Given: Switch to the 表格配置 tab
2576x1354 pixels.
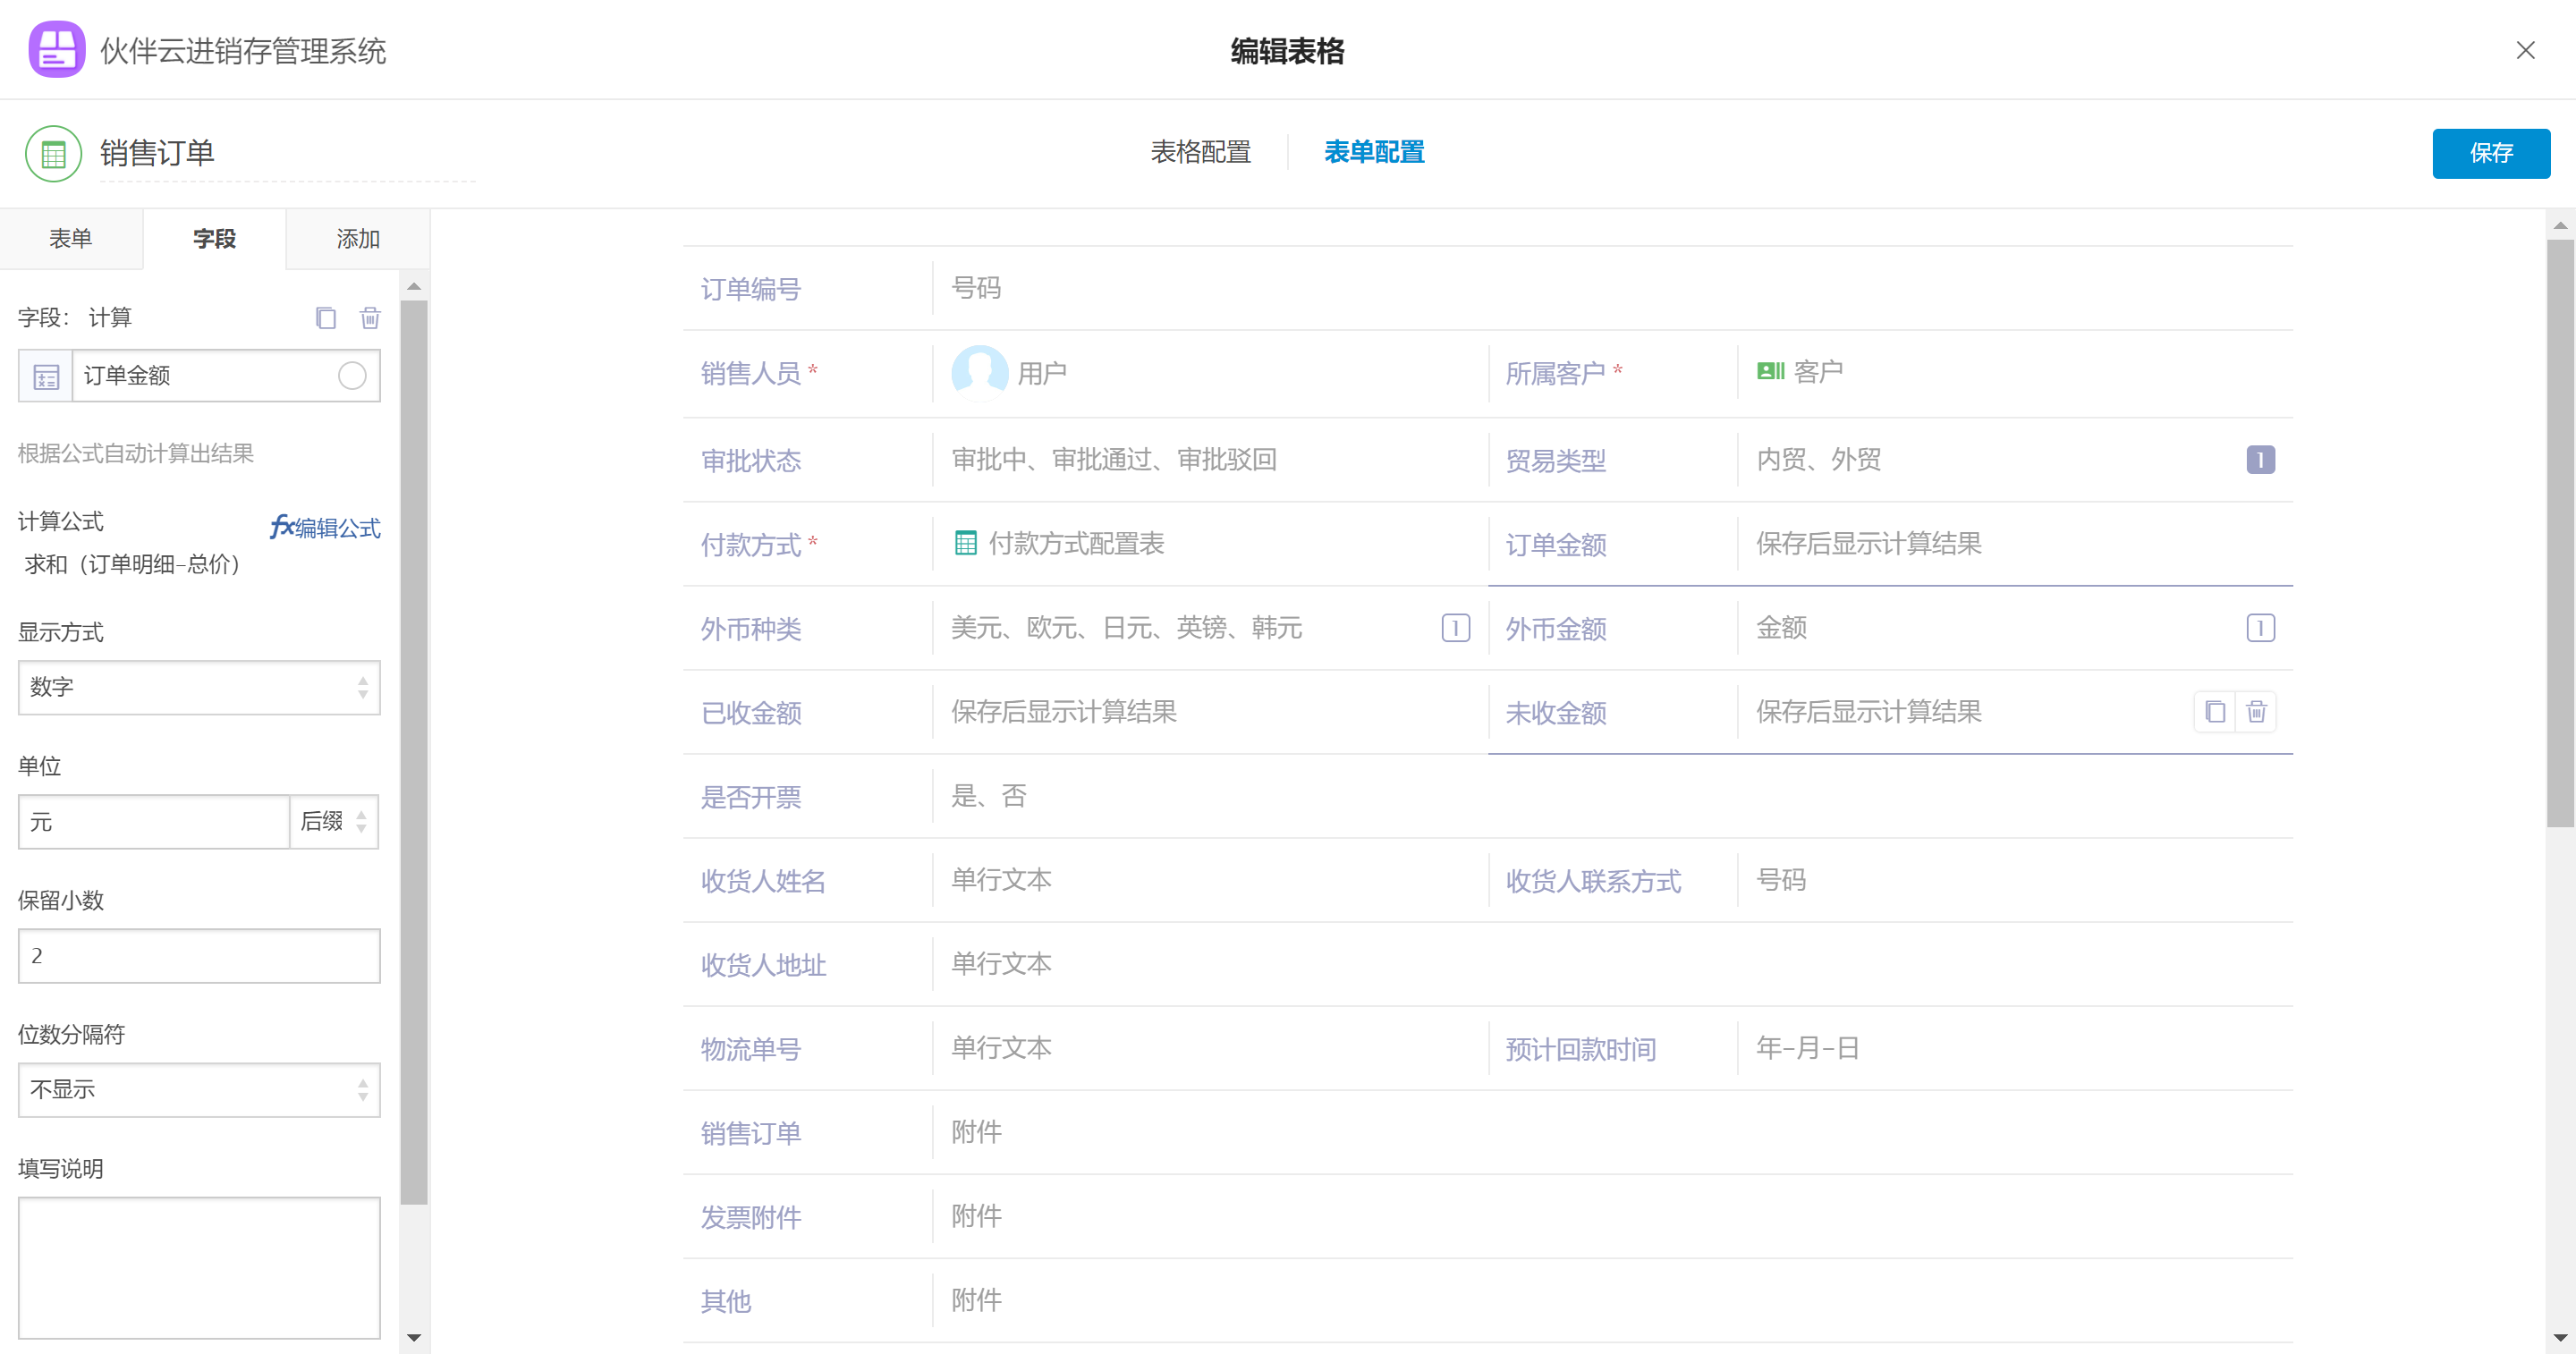Looking at the screenshot, I should pyautogui.click(x=1200, y=152).
